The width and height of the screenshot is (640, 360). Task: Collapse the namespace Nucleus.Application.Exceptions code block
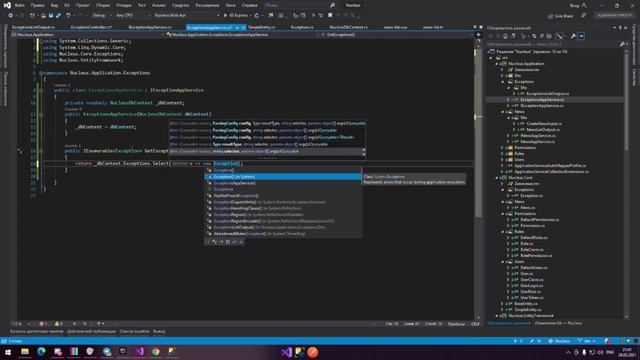point(40,73)
